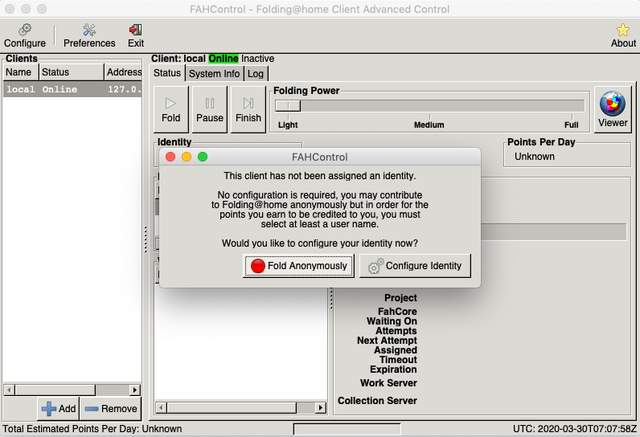The height and width of the screenshot is (437, 640).
Task: Click the Exit toolbar icon
Action: [136, 35]
